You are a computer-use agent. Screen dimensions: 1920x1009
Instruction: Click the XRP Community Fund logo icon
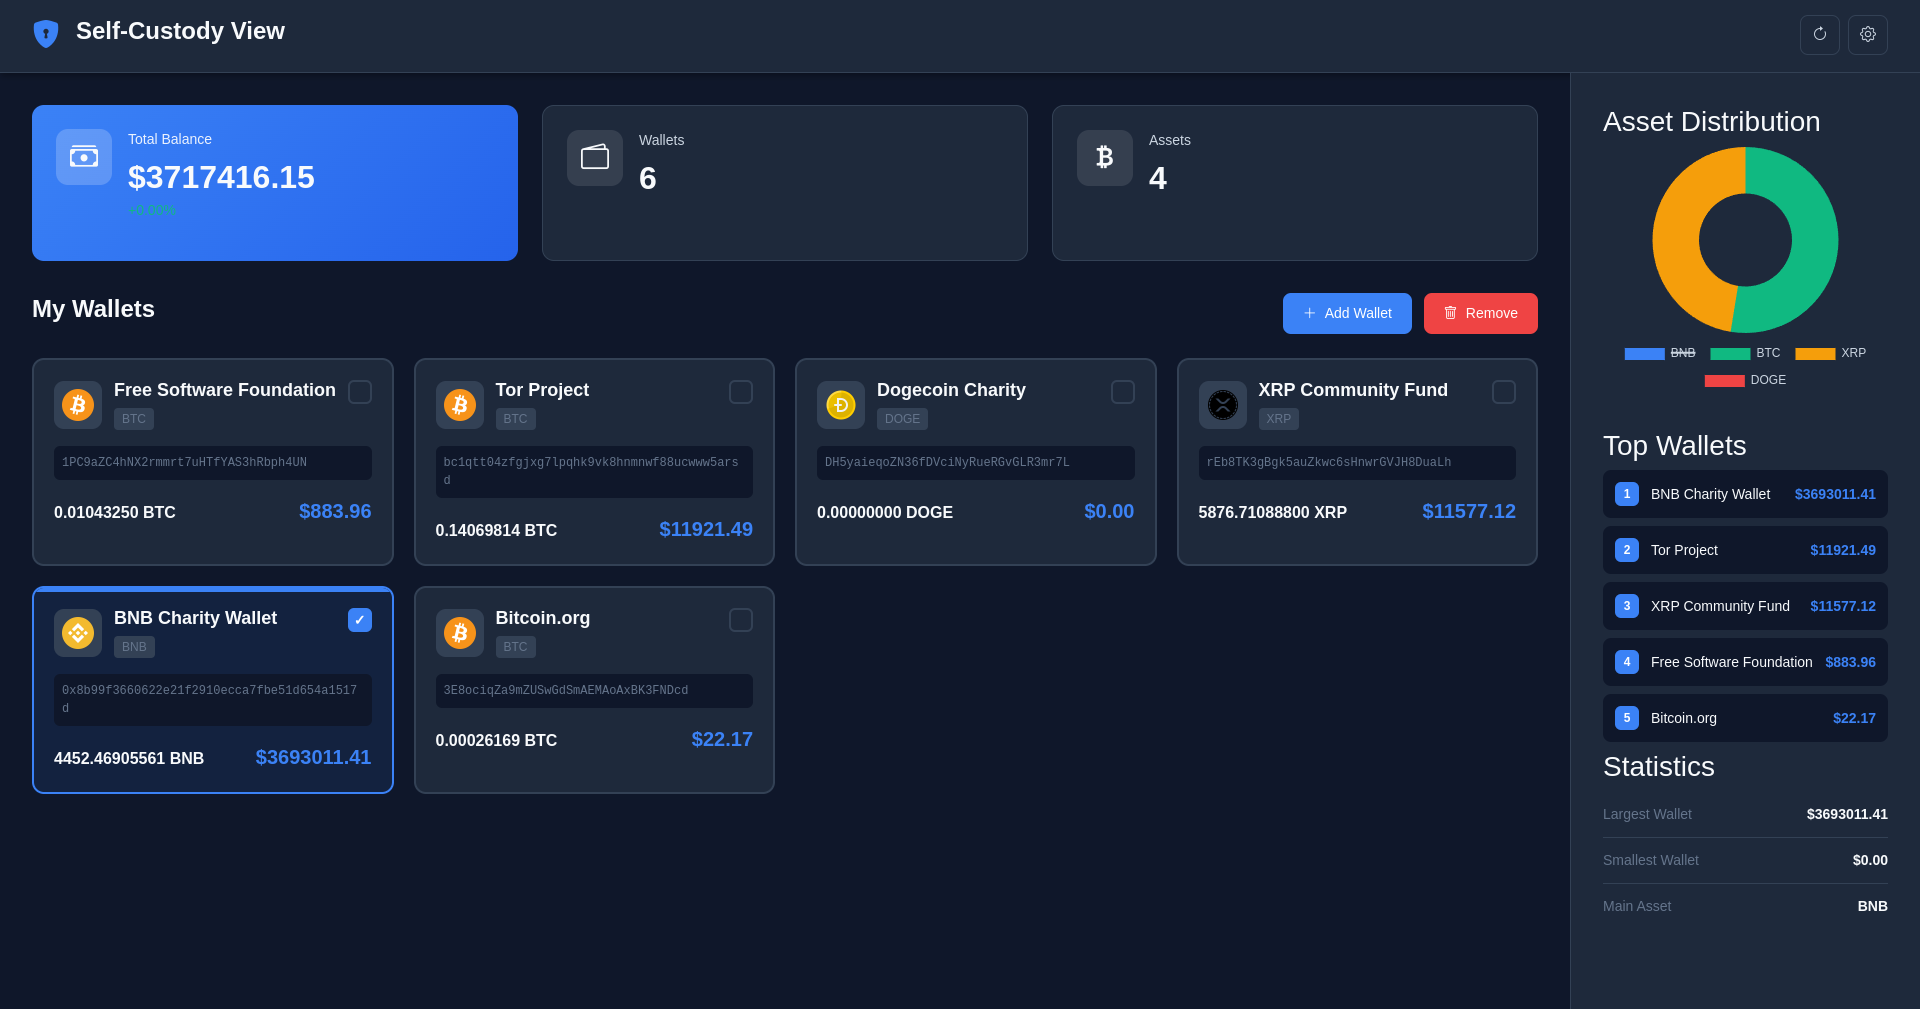point(1222,405)
